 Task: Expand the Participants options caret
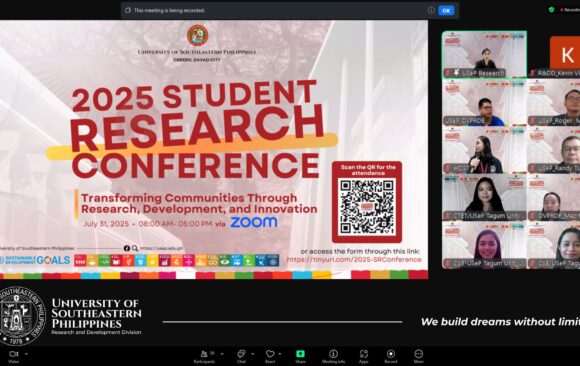click(222, 354)
